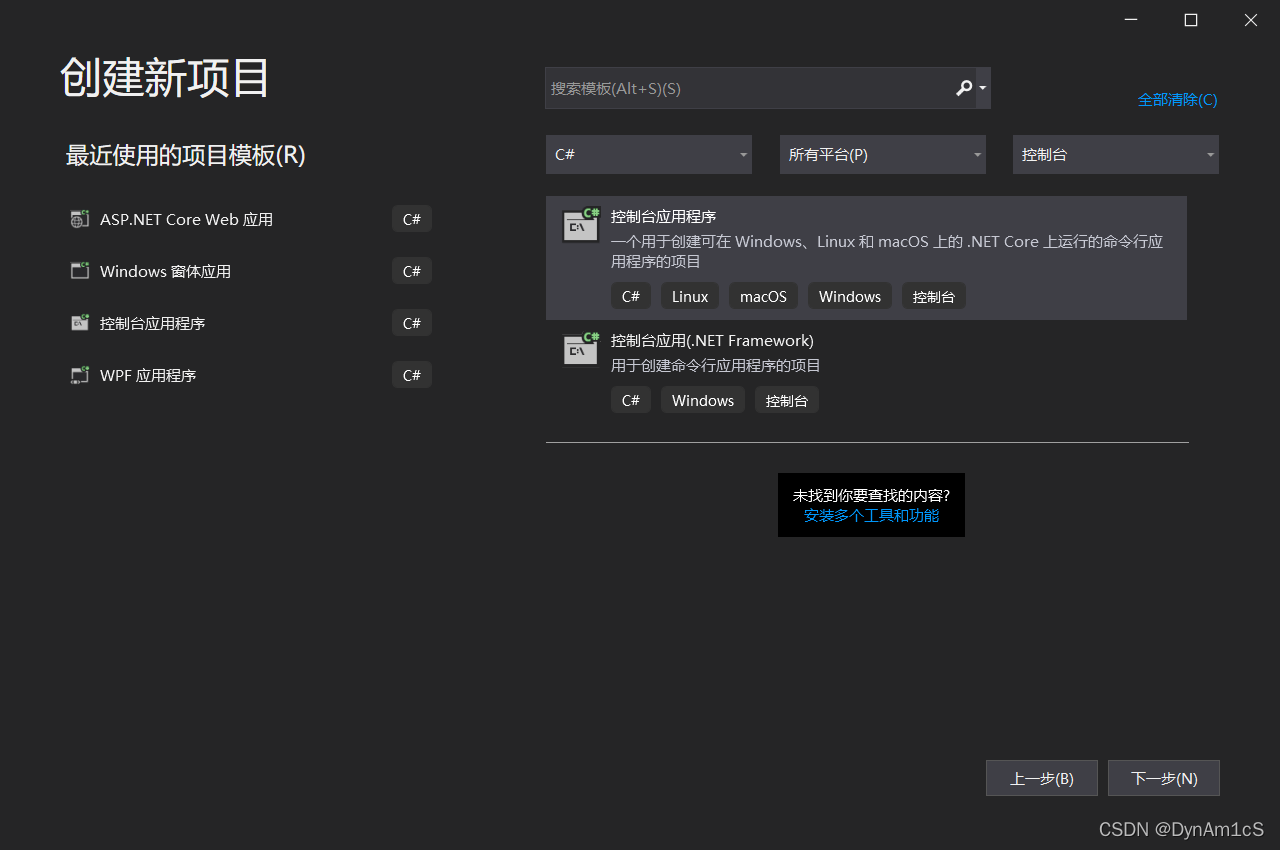The image size is (1280, 850).
Task: Click C# tag beside Windows 窗体应用
Action: tap(412, 271)
